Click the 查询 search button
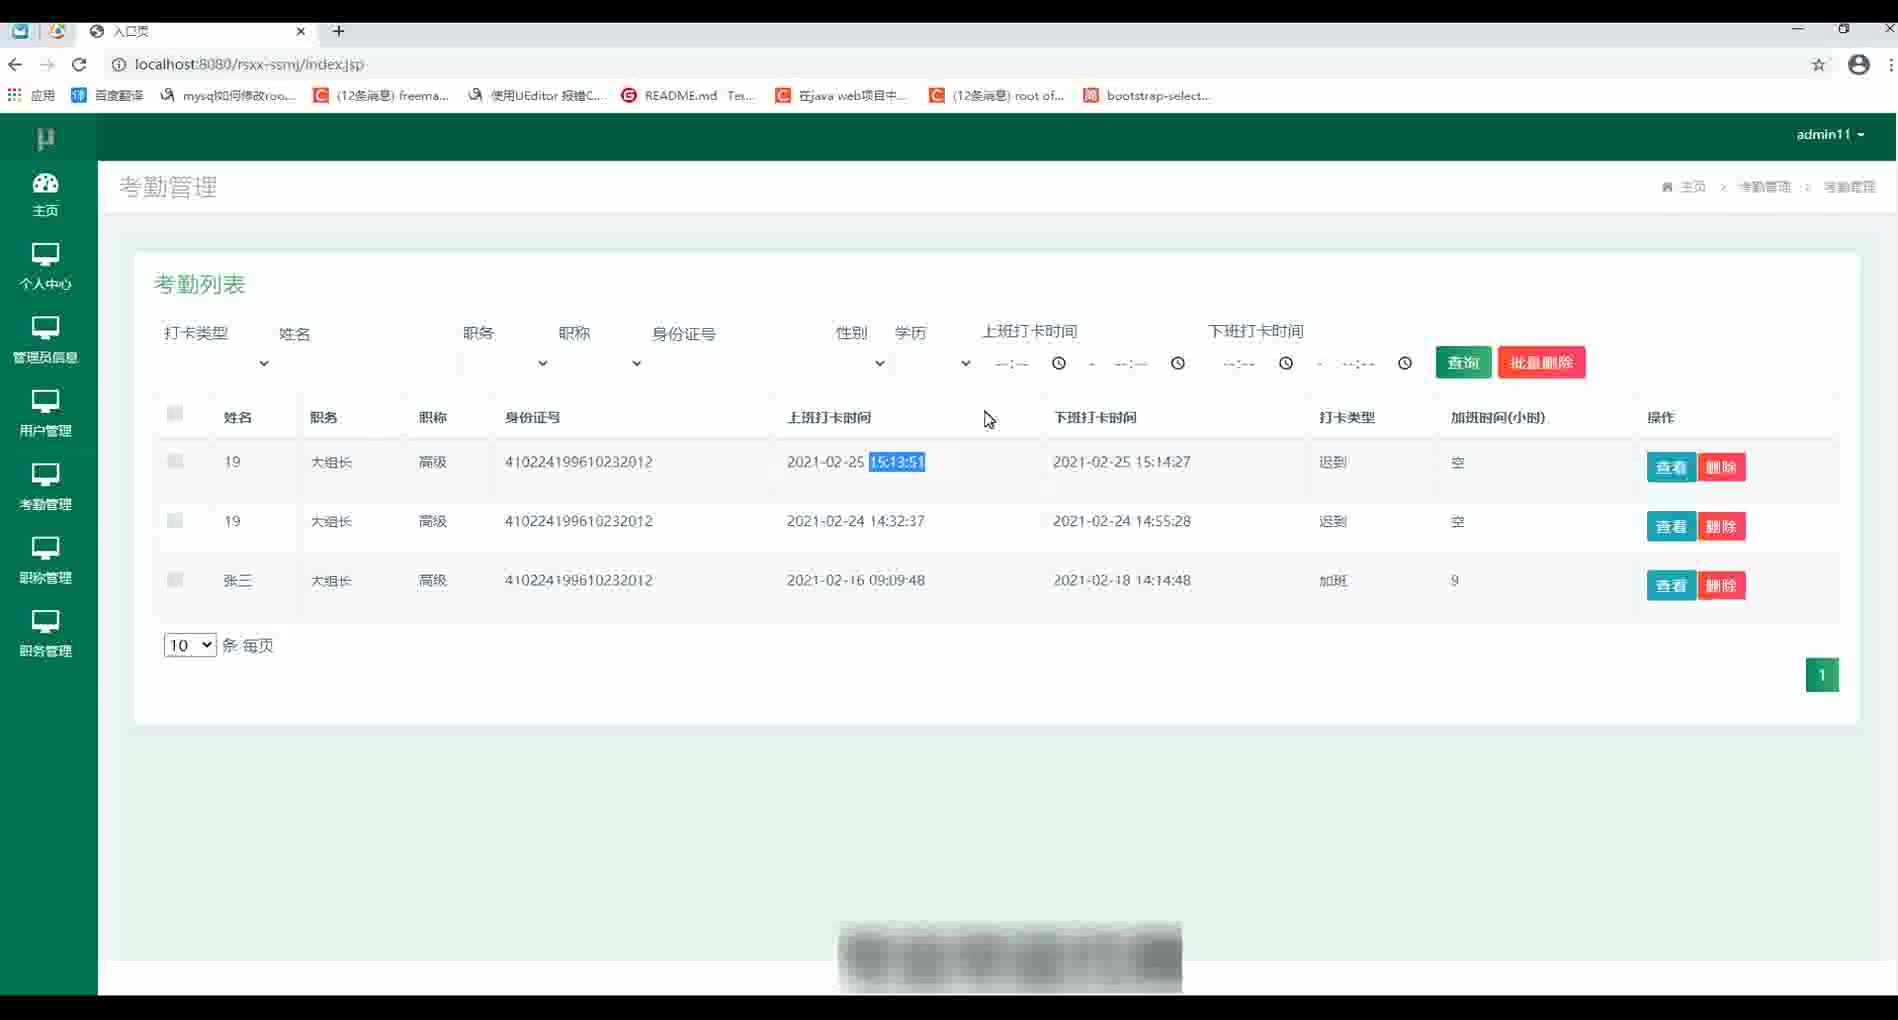1898x1020 pixels. pos(1463,362)
